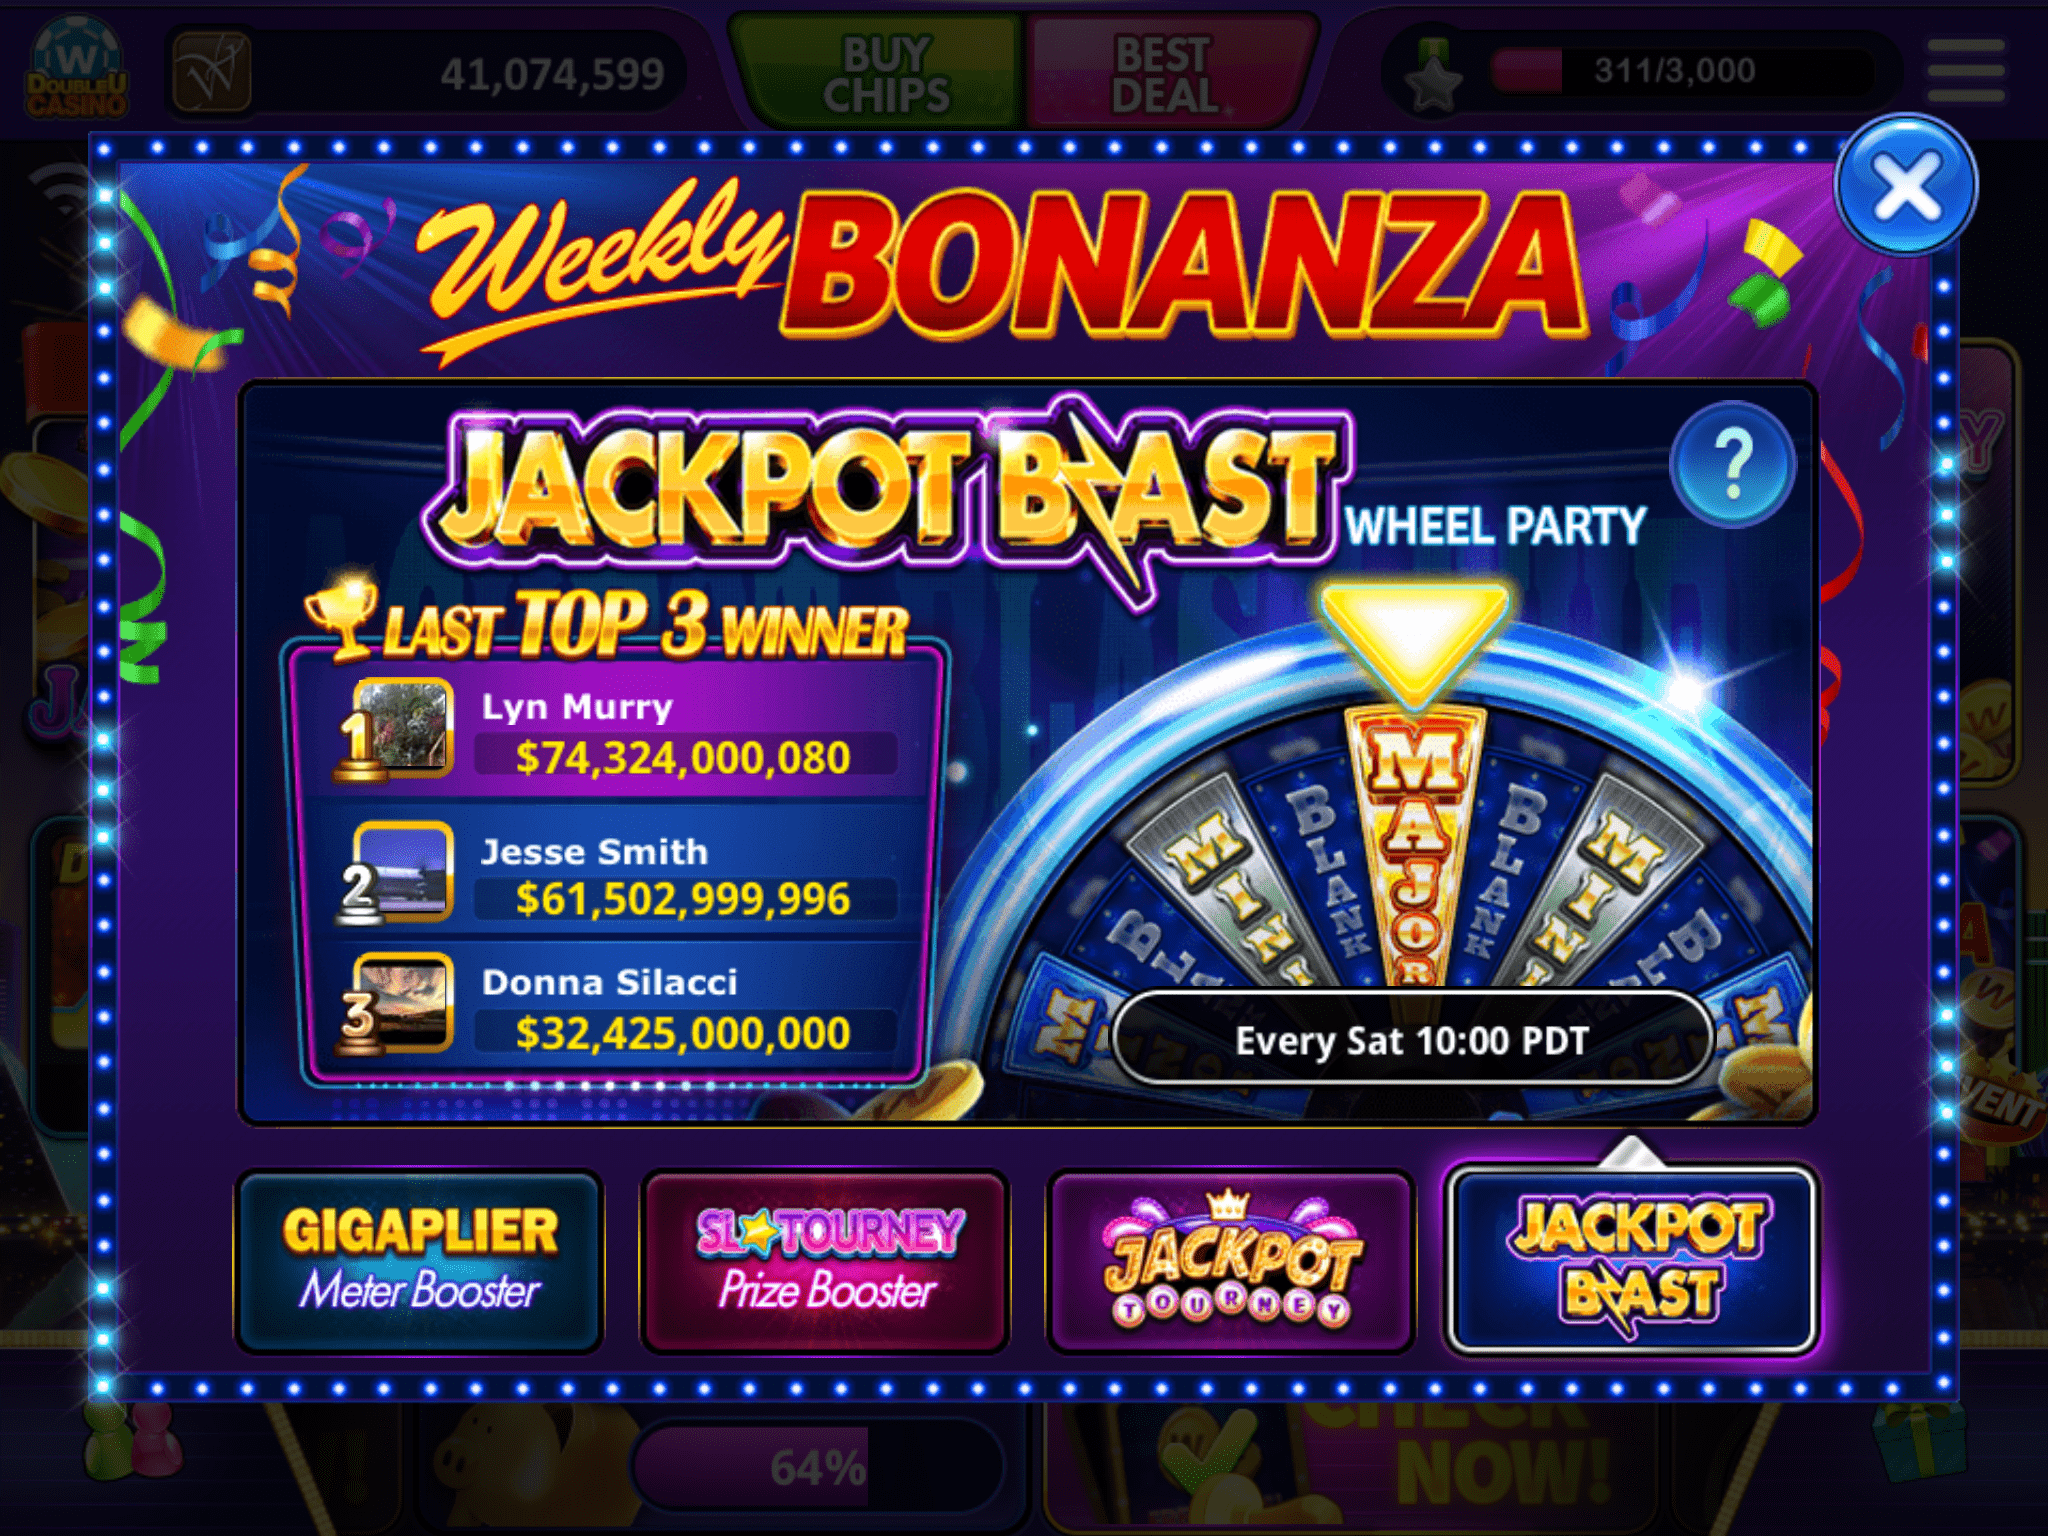This screenshot has height=1536, width=2048.
Task: Close the Weekly Bonanza popup
Action: point(1906,187)
